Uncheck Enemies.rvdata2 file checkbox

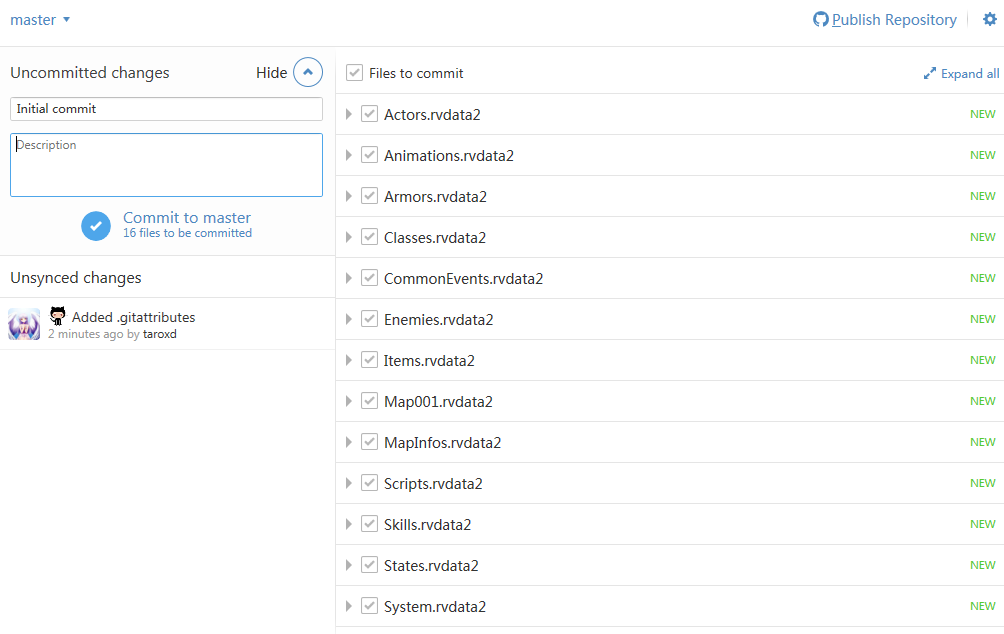[369, 319]
